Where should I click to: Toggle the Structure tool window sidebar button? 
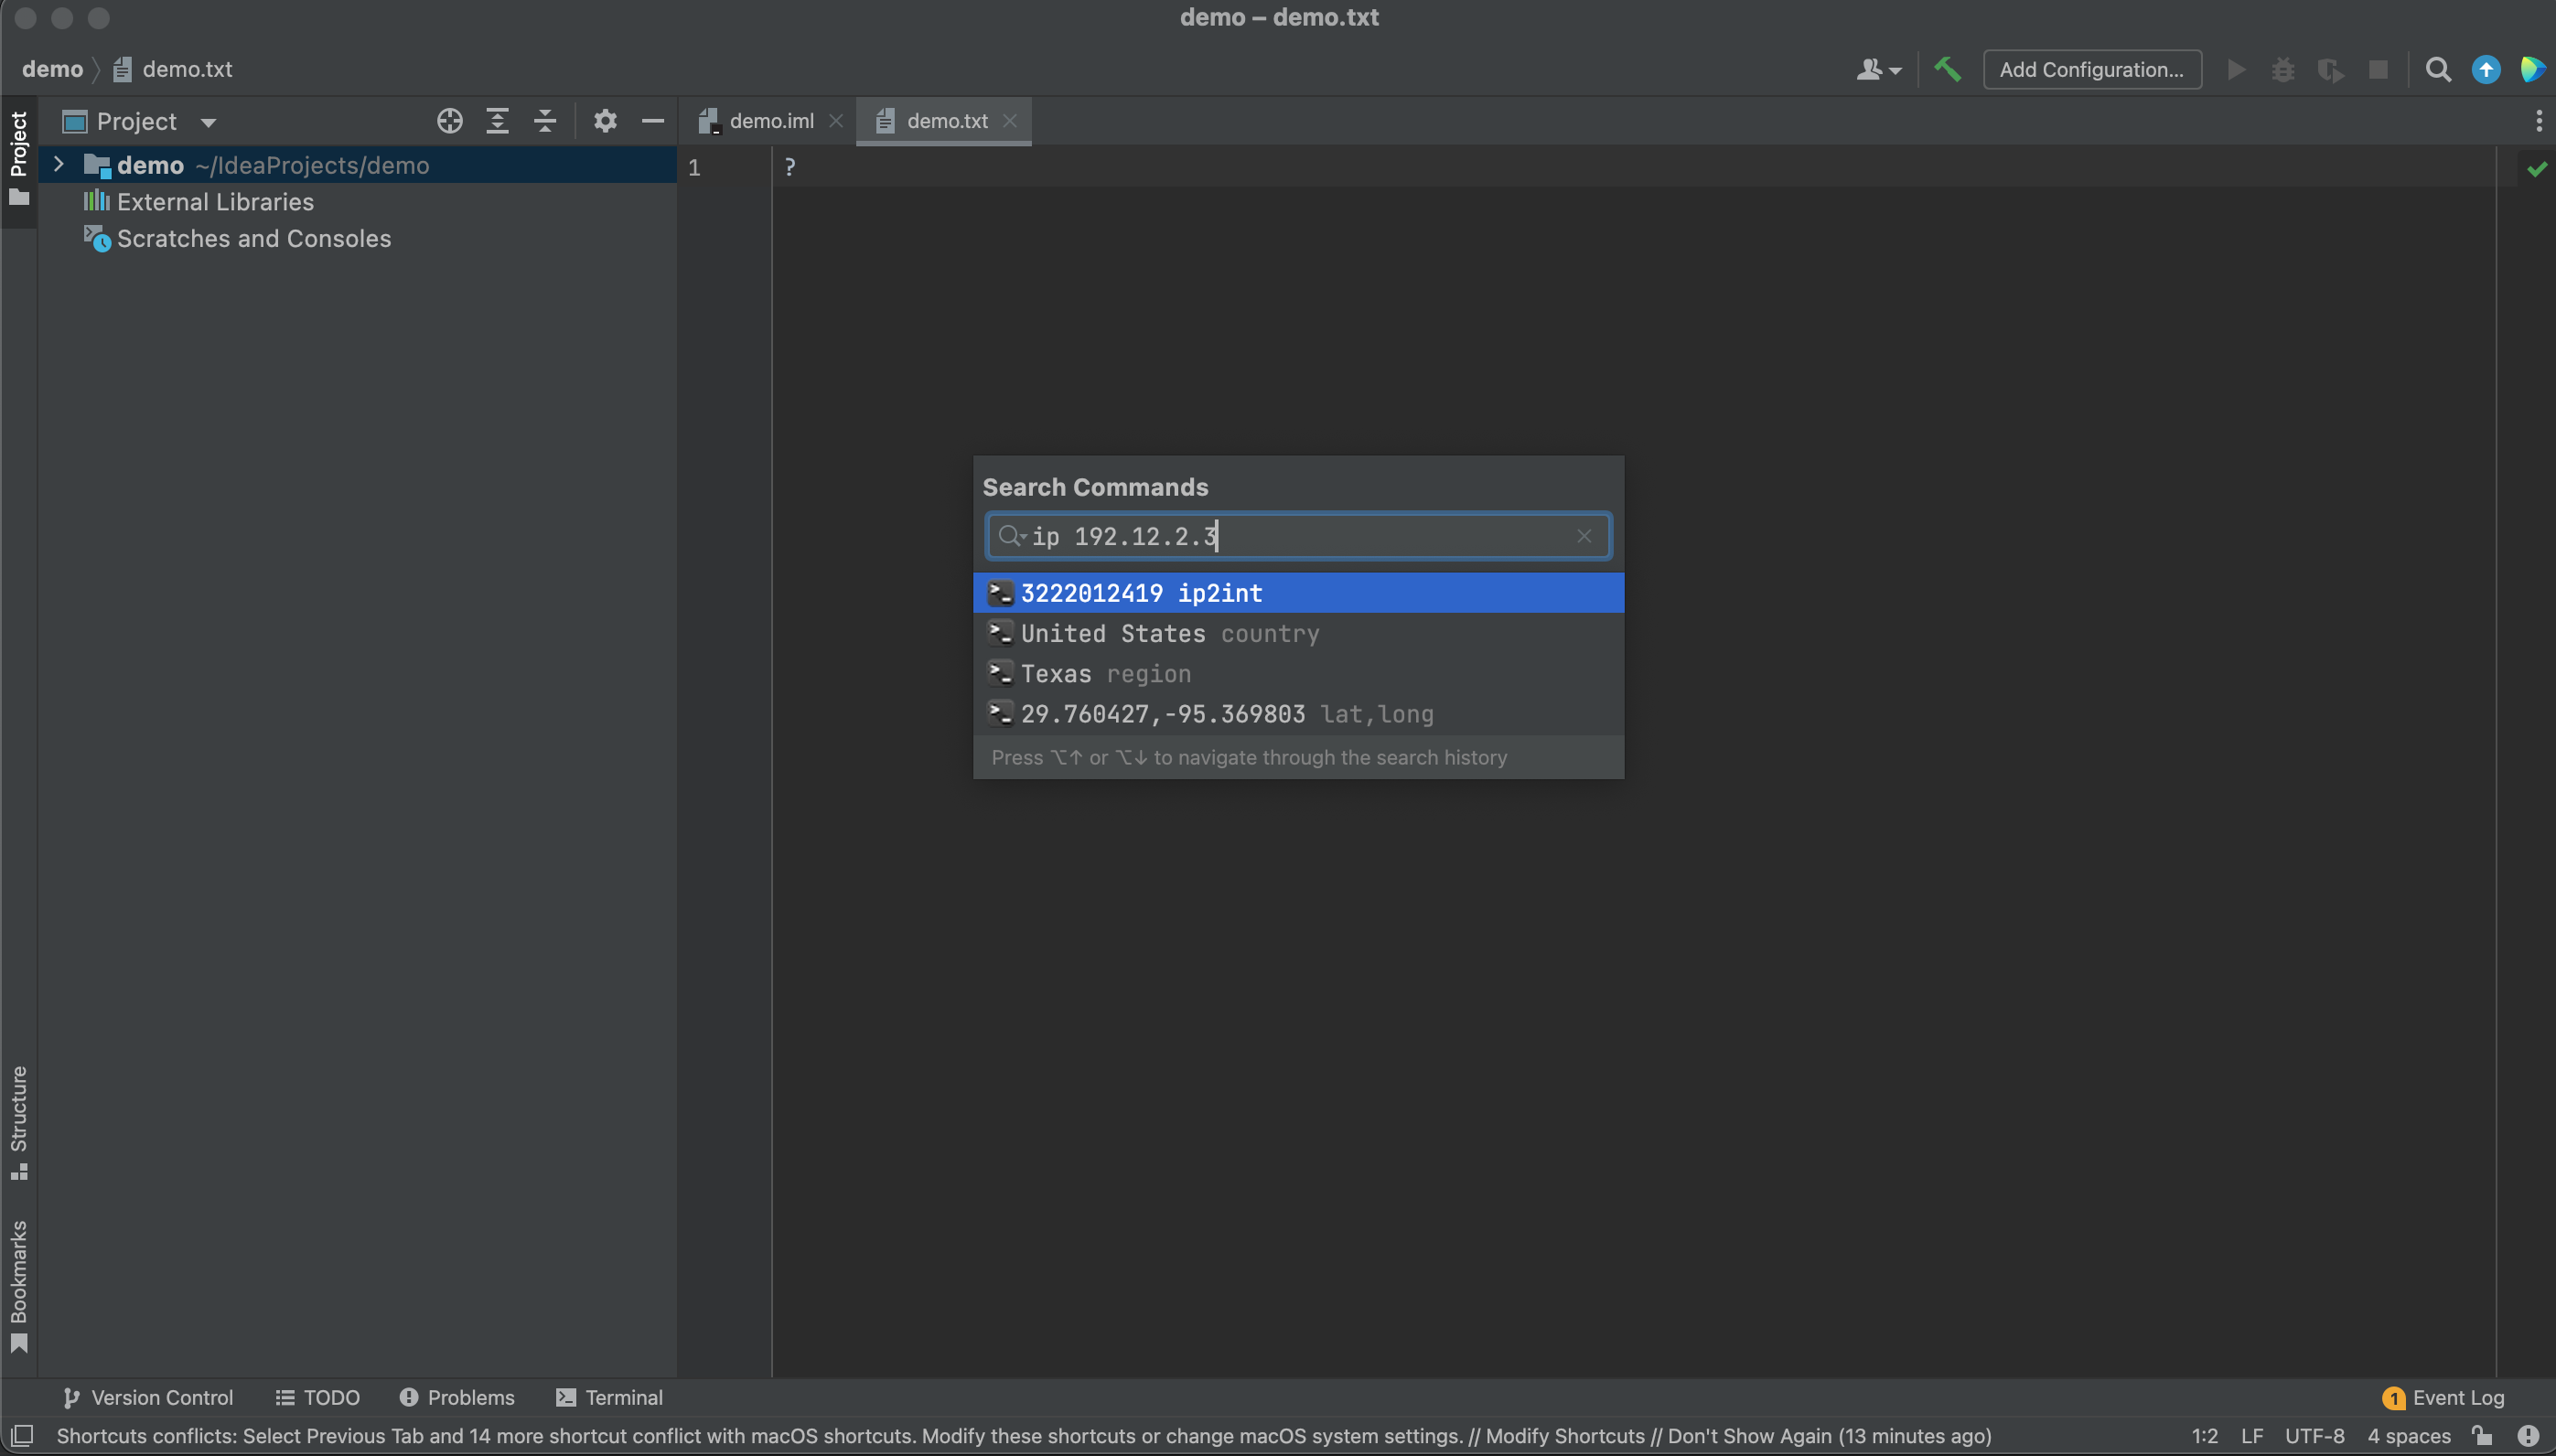(18, 1122)
